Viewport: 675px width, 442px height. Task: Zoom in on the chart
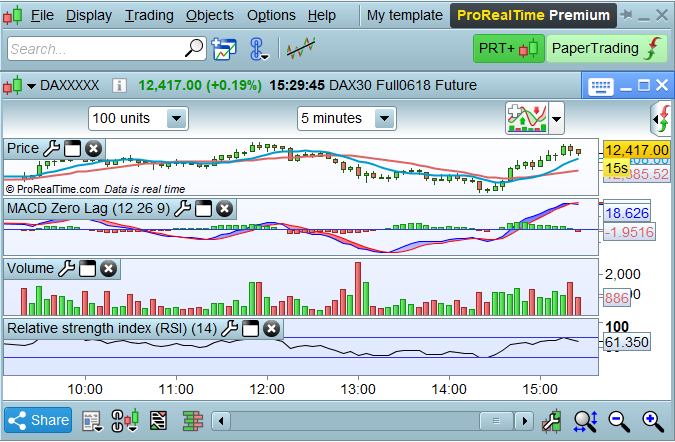[653, 421]
